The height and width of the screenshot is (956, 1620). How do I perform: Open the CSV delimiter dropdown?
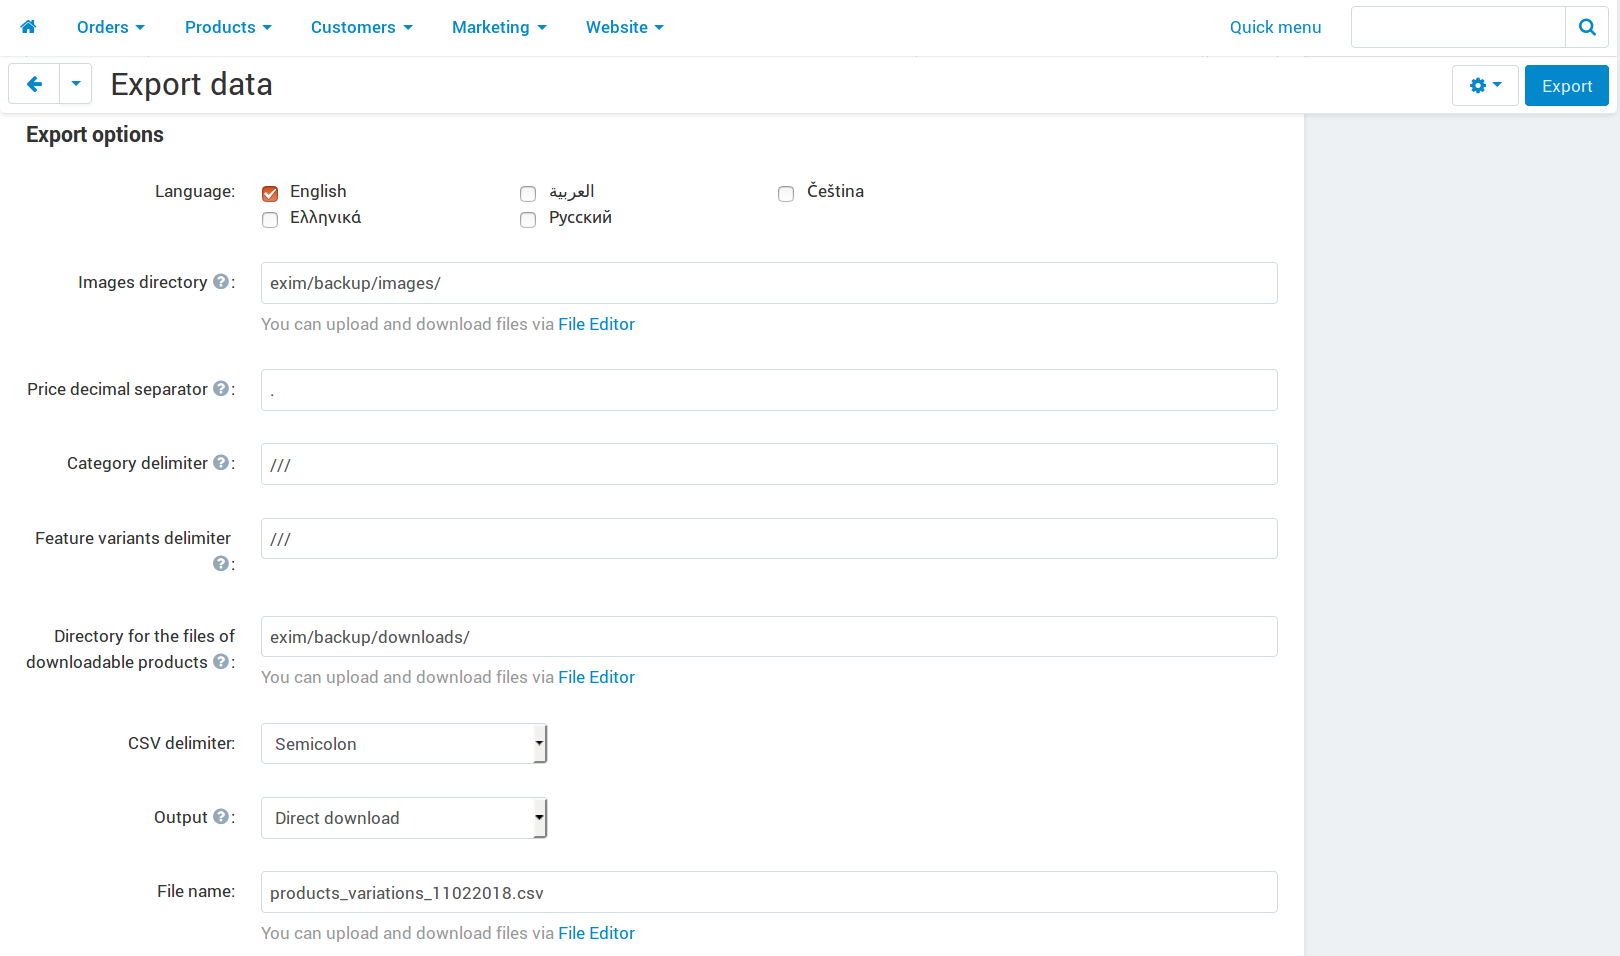coord(404,744)
